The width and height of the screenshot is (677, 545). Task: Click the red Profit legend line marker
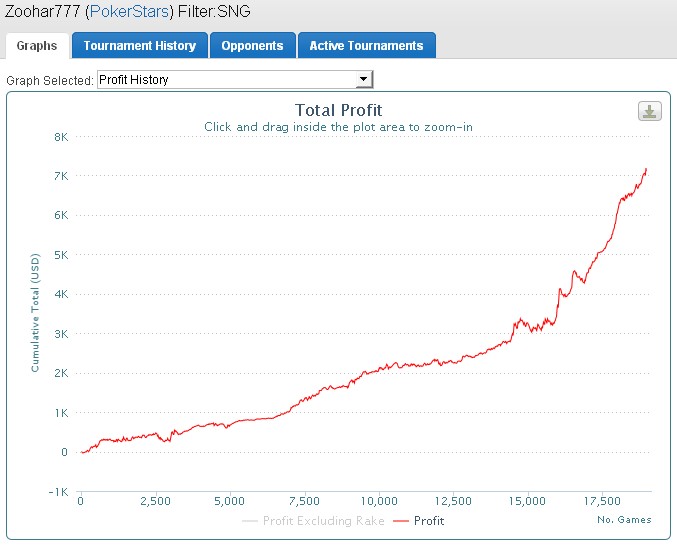(x=401, y=521)
